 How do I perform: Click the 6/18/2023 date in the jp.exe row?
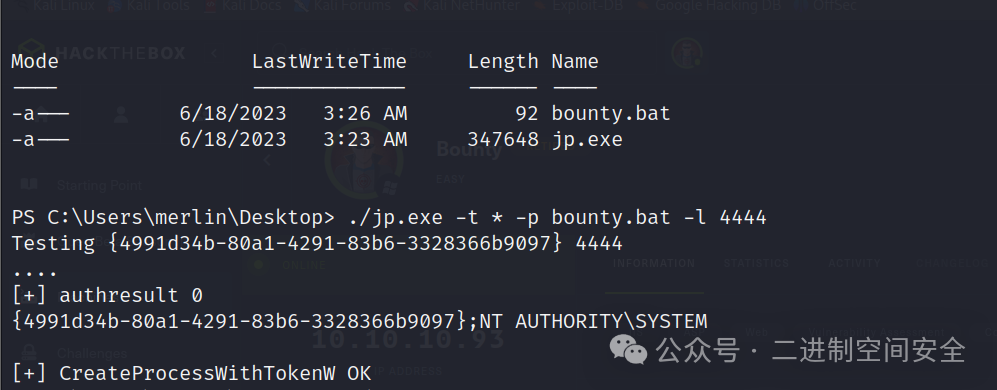pyautogui.click(x=233, y=140)
